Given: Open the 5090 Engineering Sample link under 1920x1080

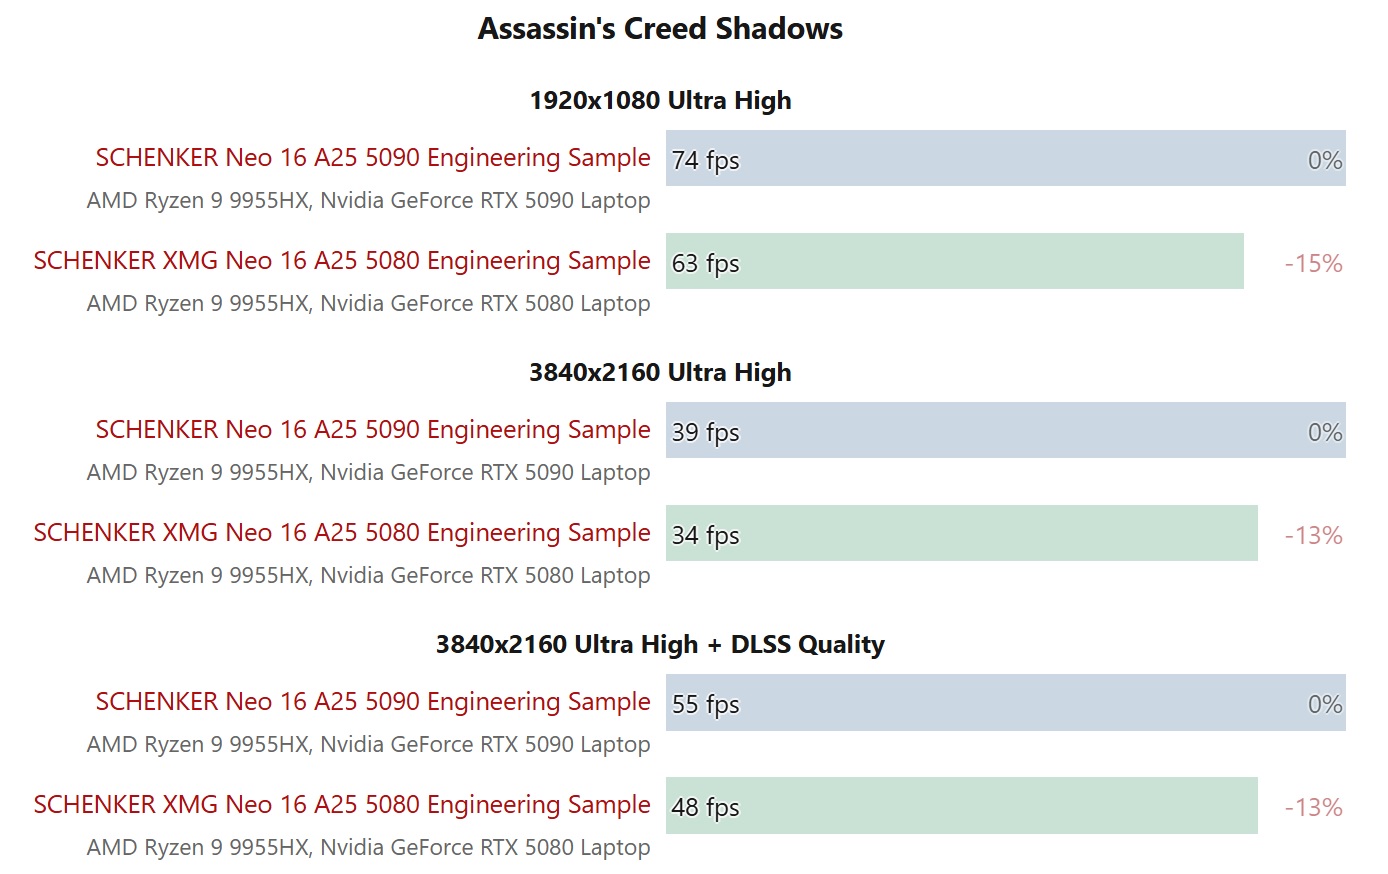Looking at the screenshot, I should [x=372, y=158].
